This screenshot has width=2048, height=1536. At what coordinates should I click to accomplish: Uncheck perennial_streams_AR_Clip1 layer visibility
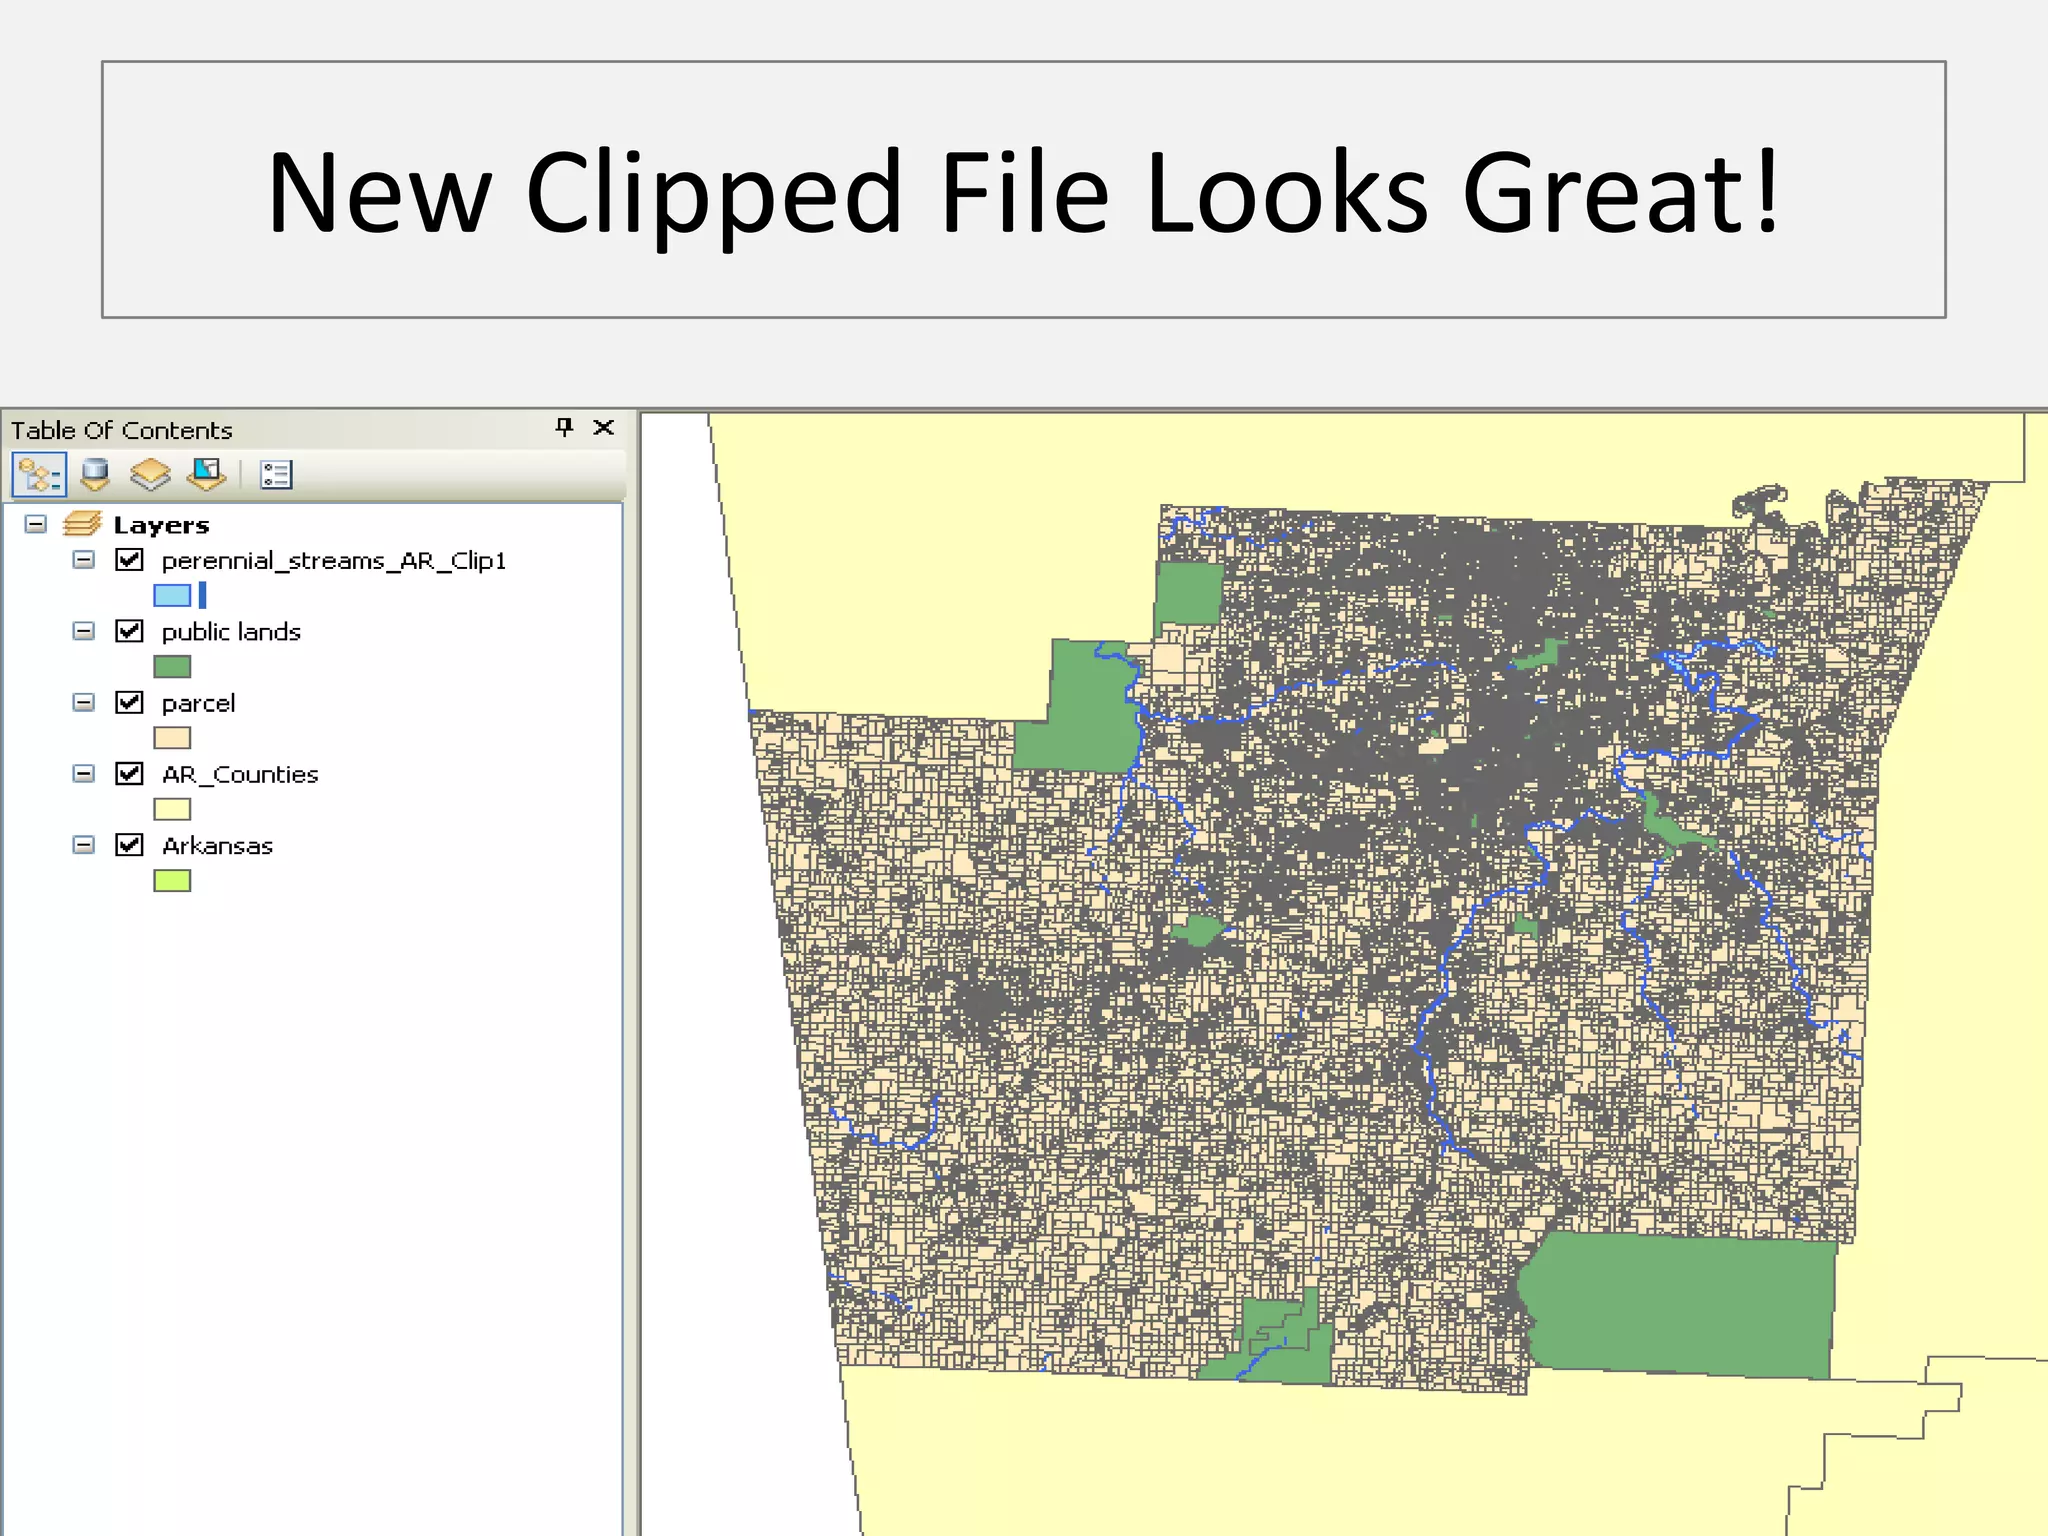129,560
